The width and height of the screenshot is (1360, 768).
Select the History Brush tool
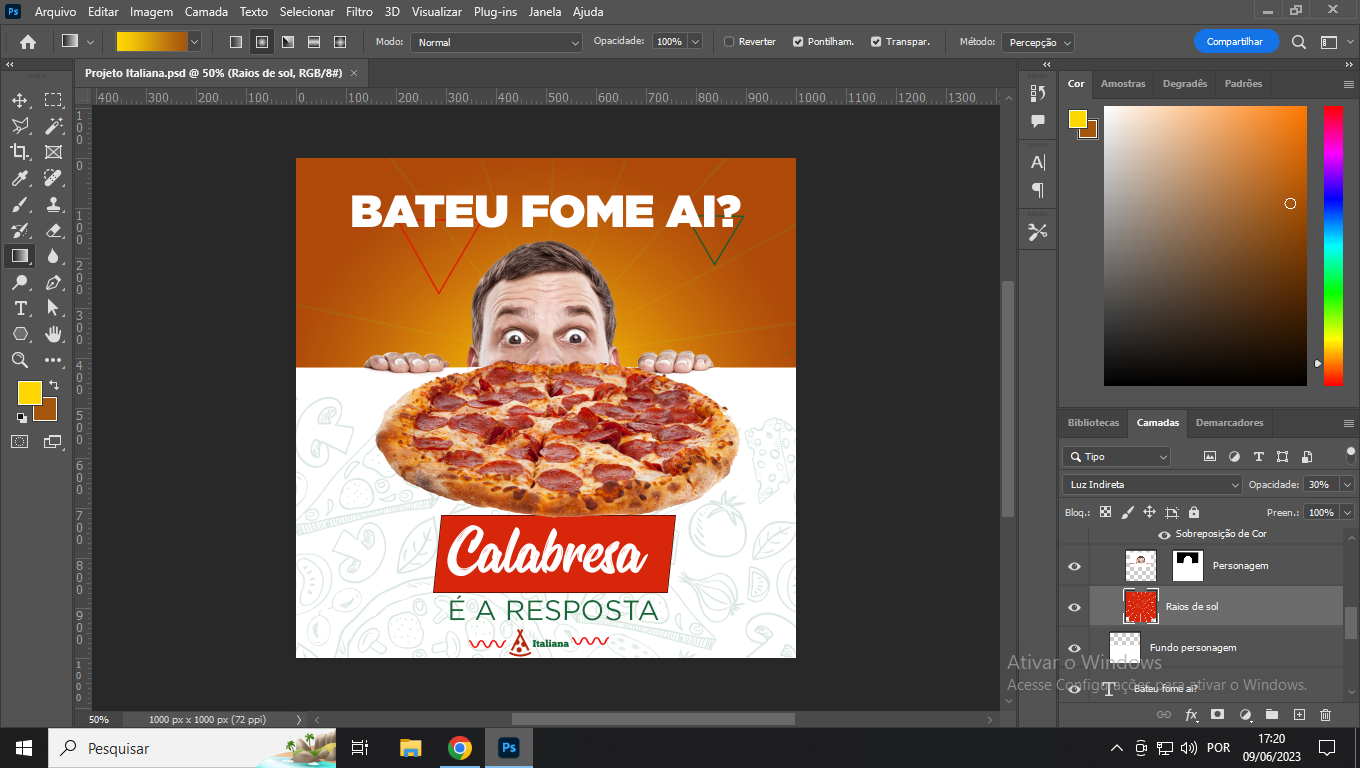[x=20, y=230]
